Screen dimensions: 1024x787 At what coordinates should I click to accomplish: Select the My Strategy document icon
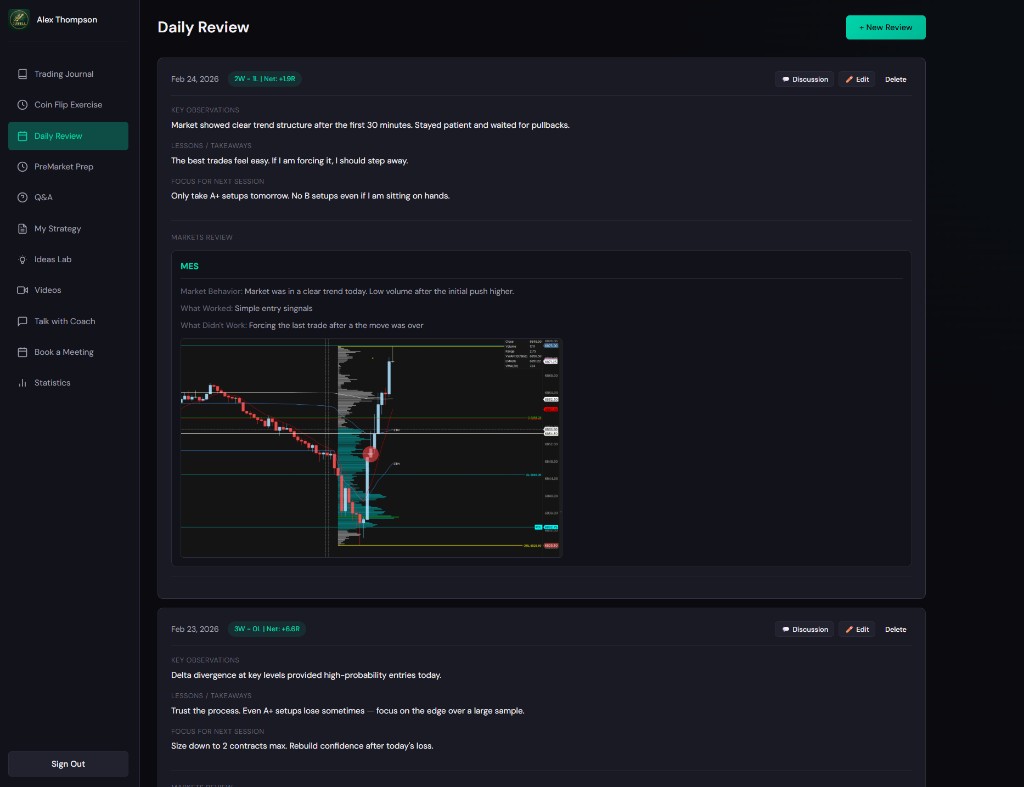point(22,228)
